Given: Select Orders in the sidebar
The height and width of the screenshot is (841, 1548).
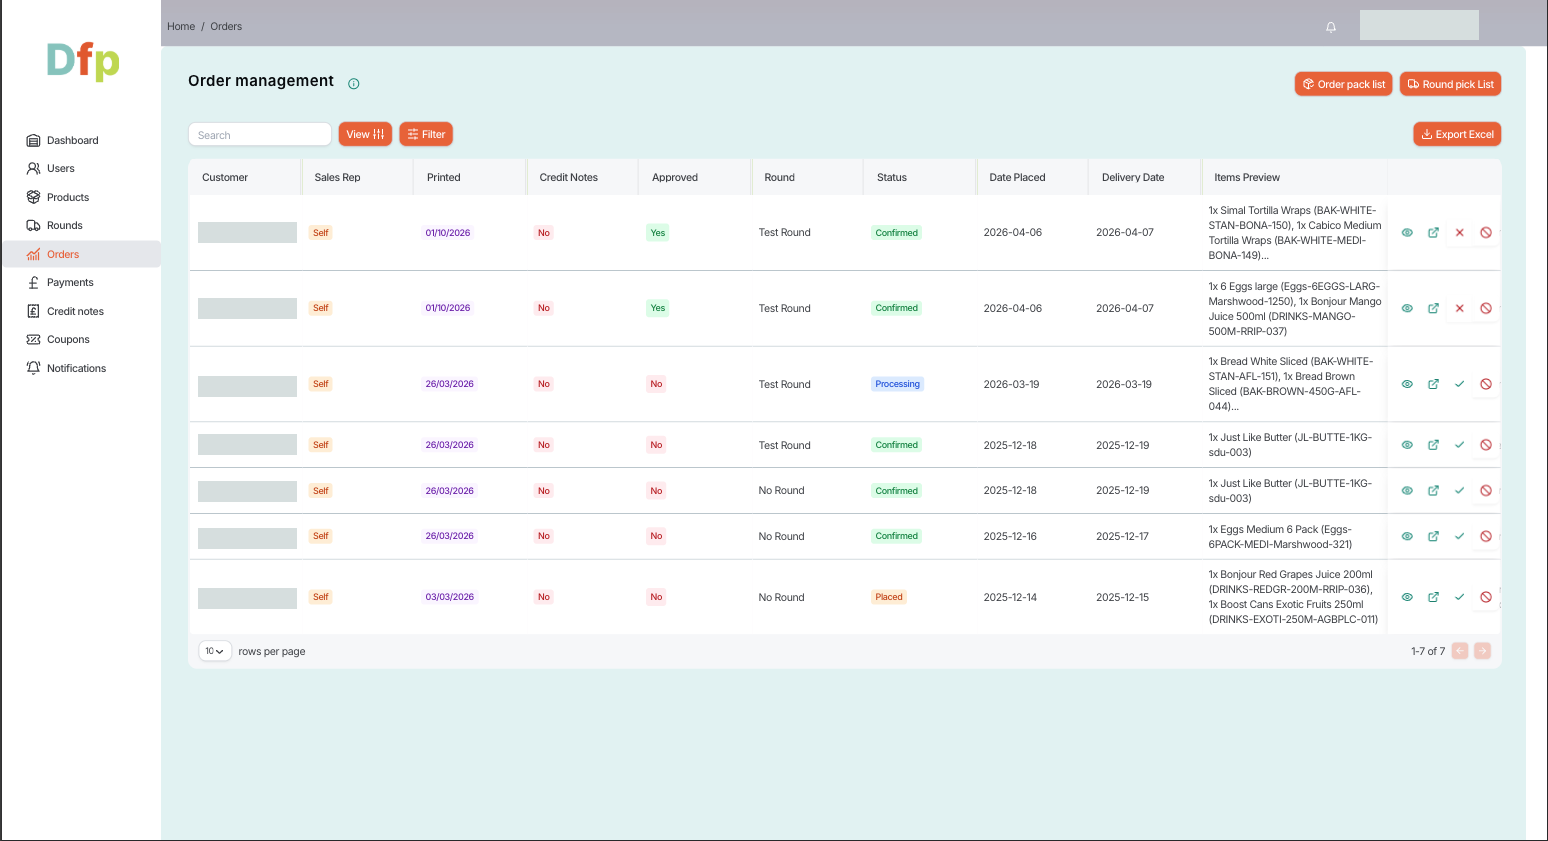Looking at the screenshot, I should click(x=80, y=254).
